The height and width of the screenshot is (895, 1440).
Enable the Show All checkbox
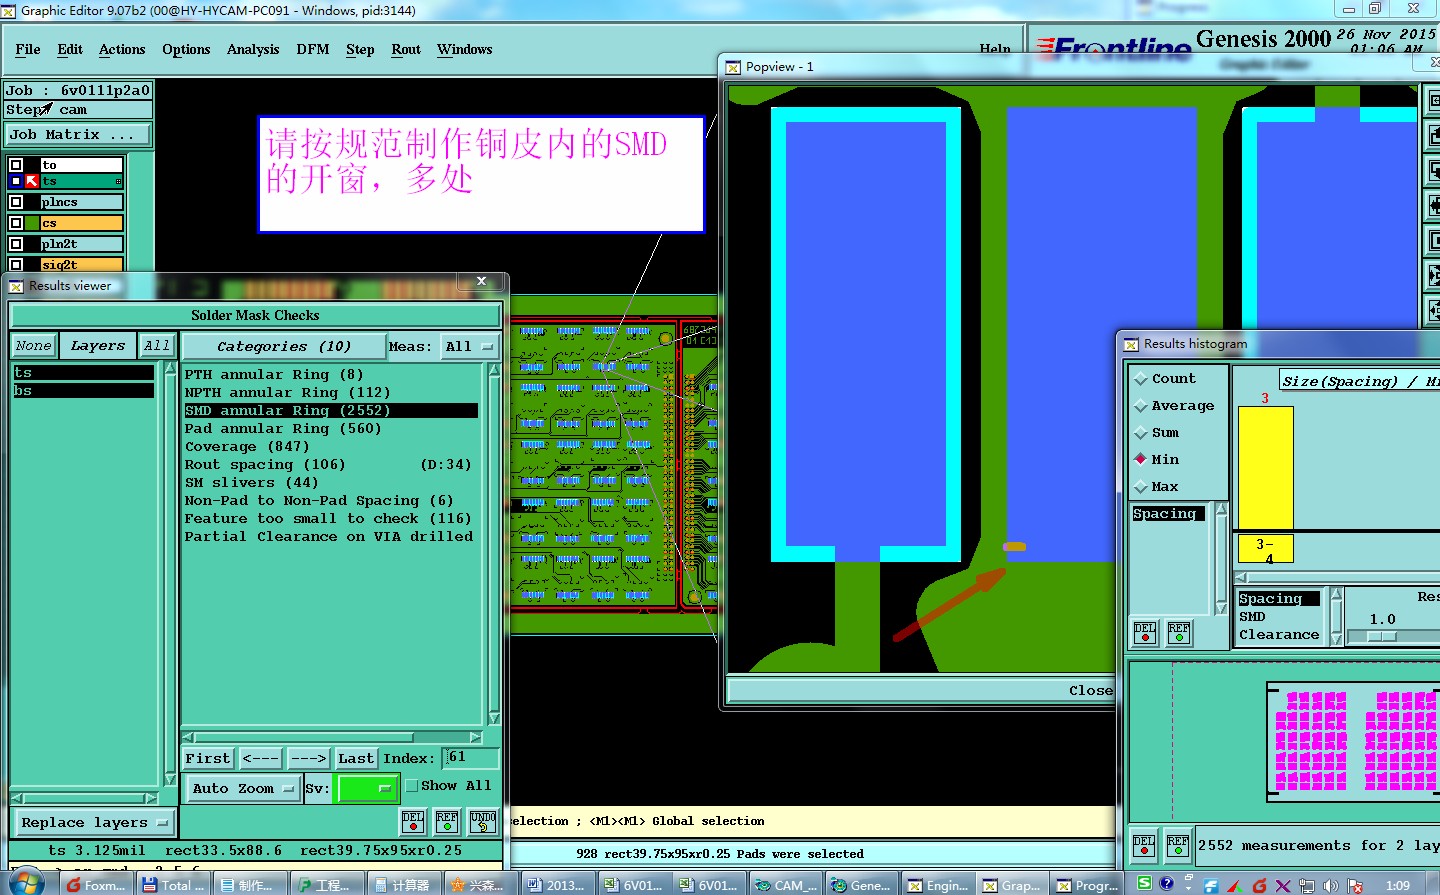click(411, 785)
